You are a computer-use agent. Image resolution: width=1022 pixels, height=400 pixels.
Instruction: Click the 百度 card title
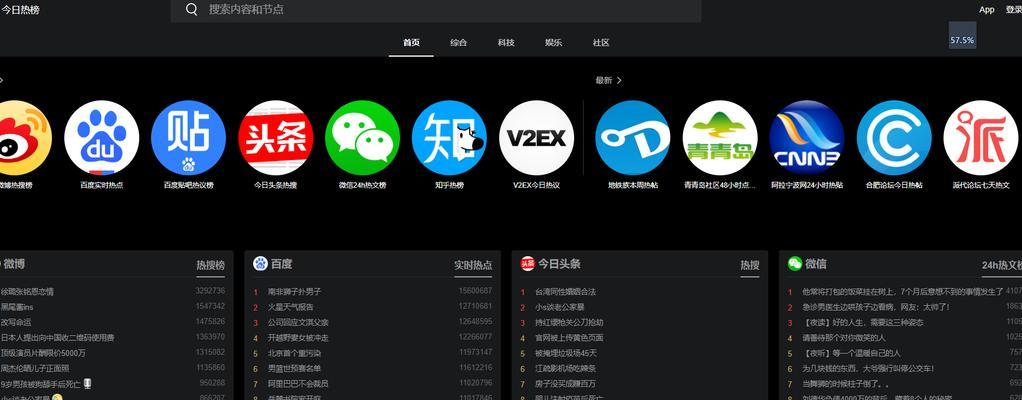pos(282,264)
